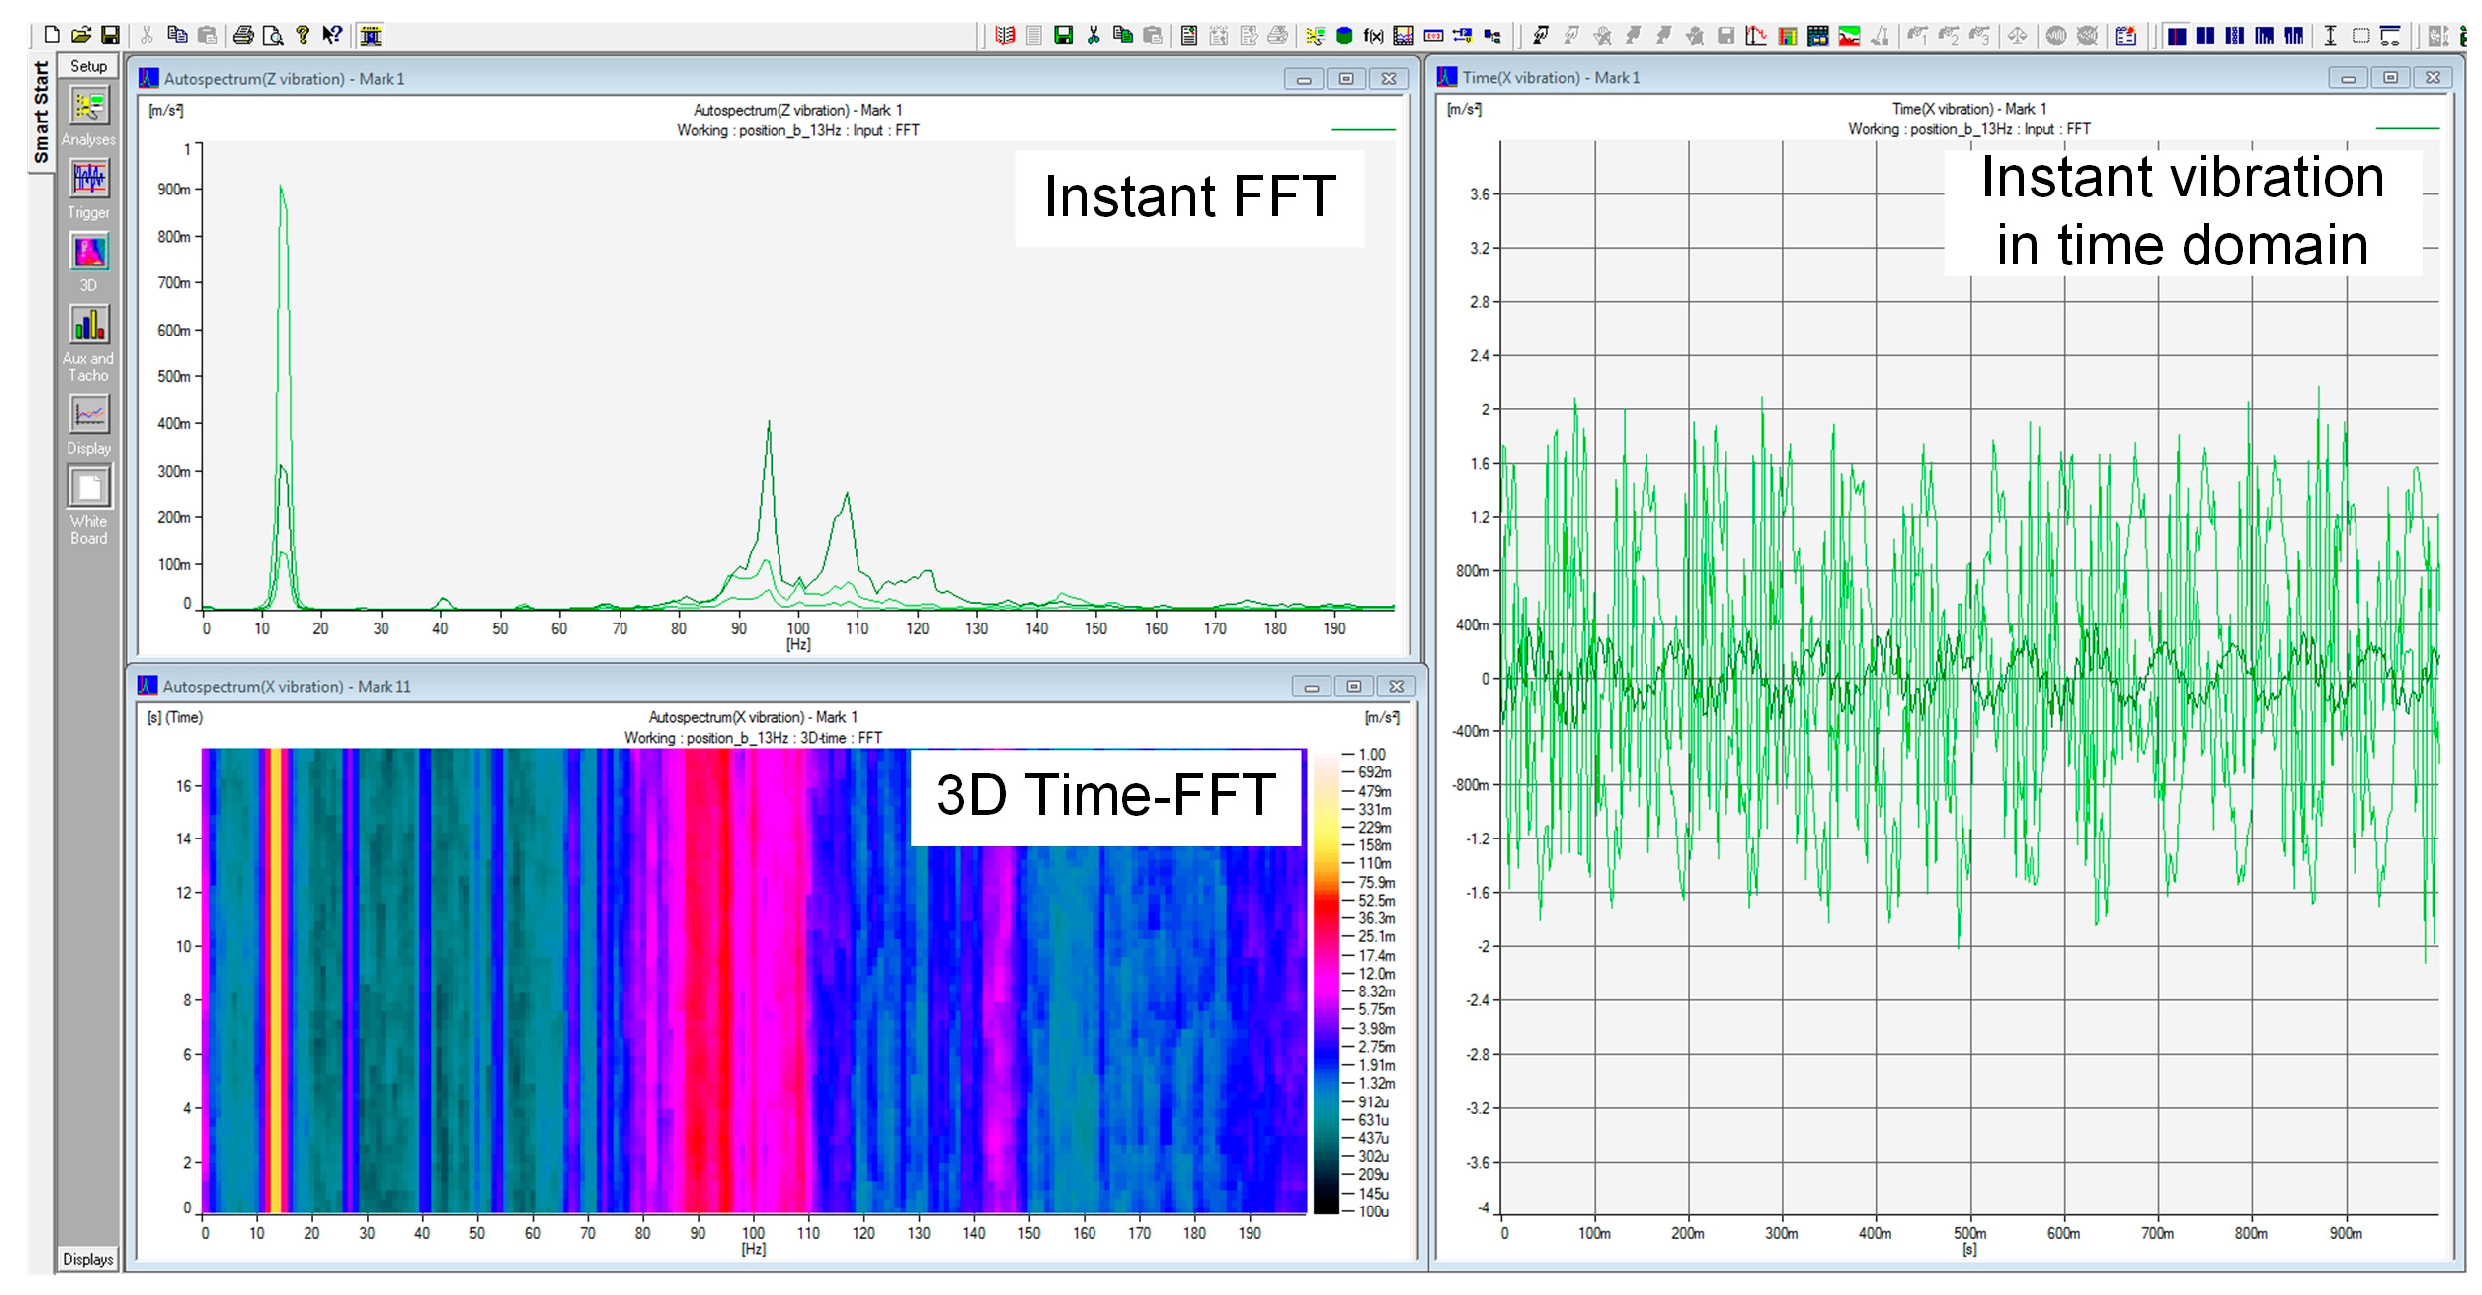Click the context help arrow icon

[332, 36]
